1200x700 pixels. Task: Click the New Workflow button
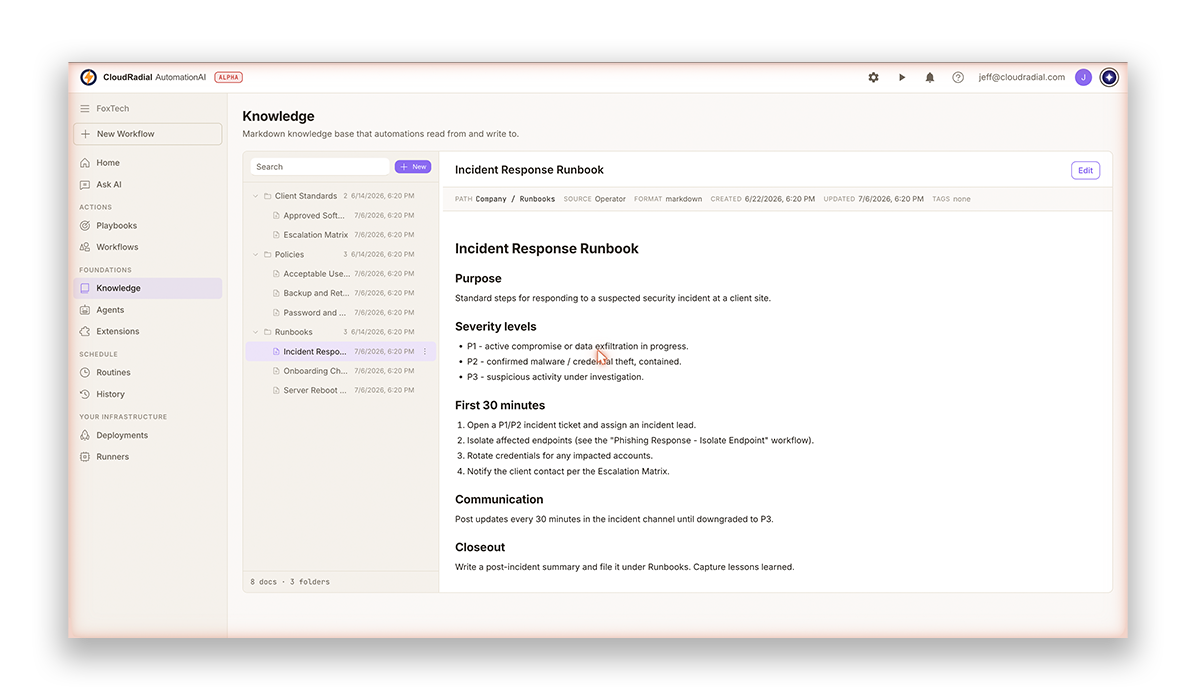[x=148, y=134]
